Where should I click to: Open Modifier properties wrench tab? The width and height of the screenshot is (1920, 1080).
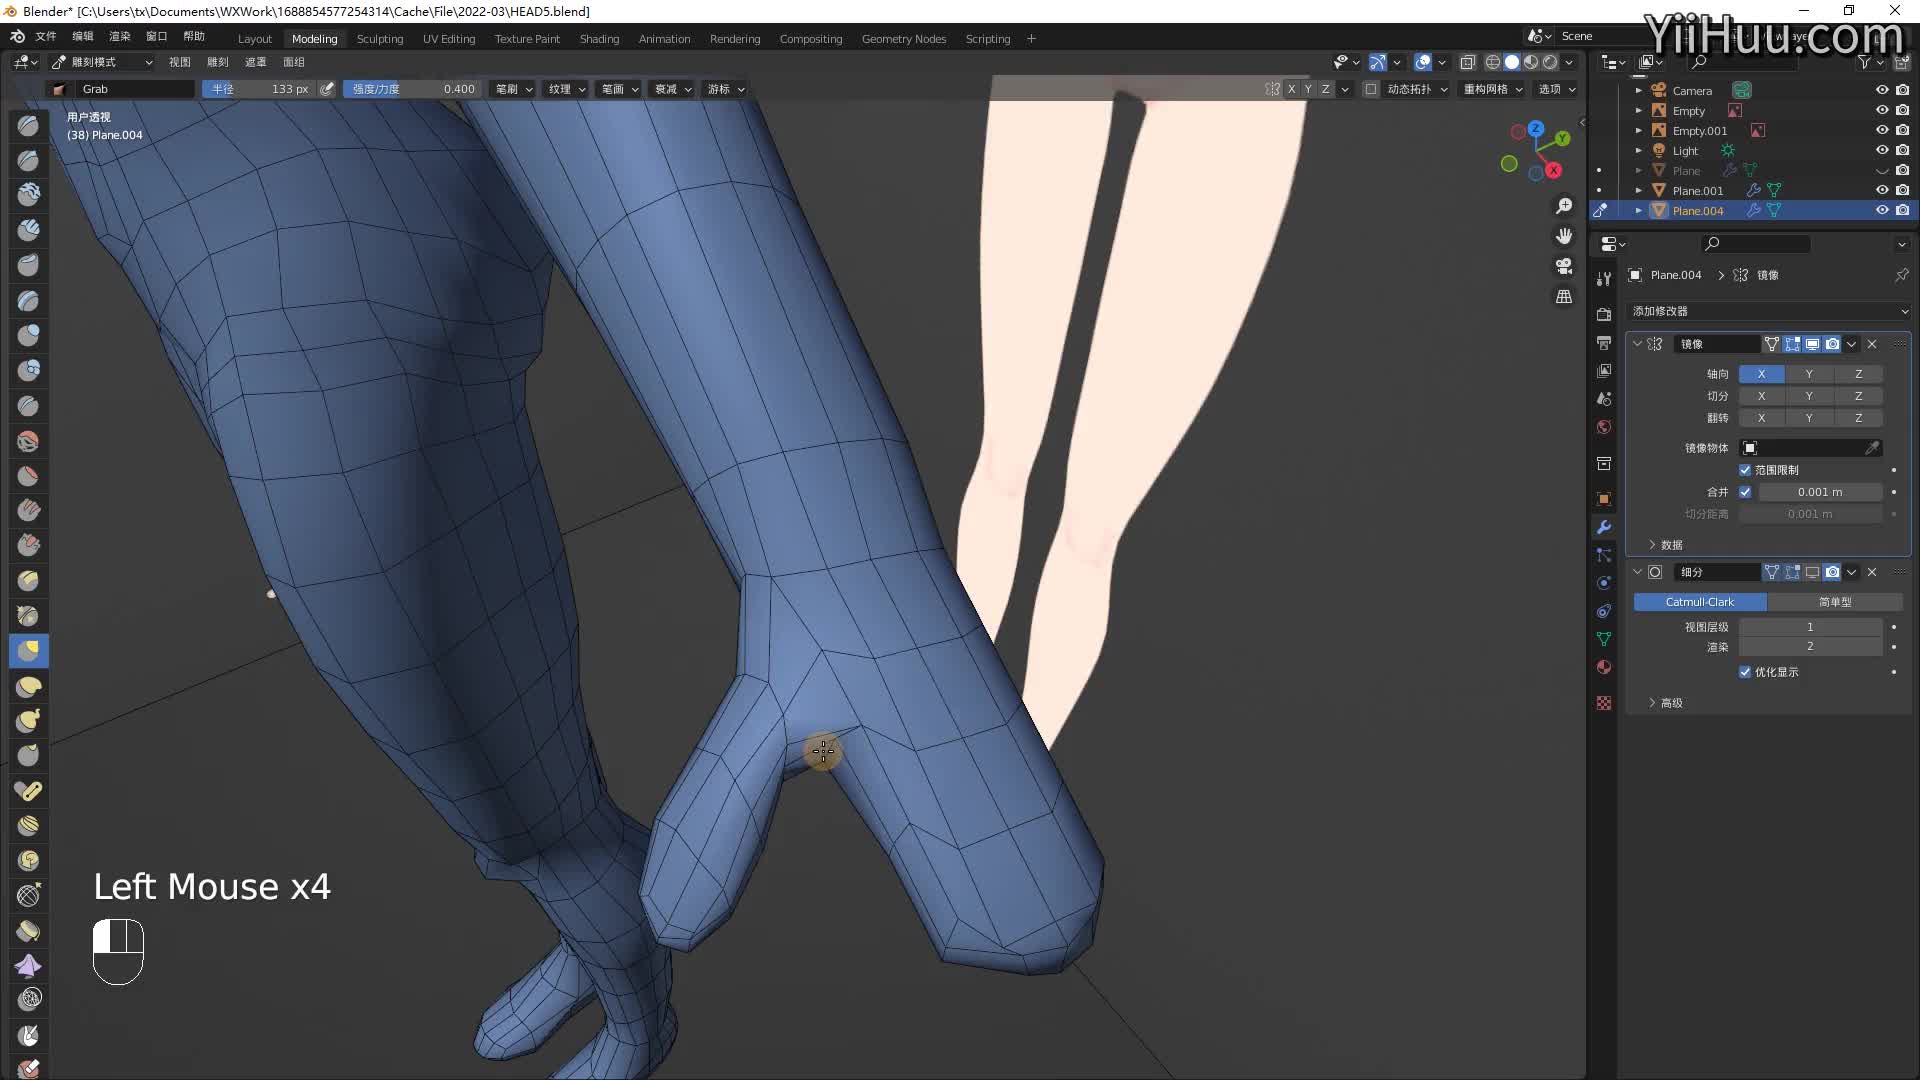[x=1604, y=527]
